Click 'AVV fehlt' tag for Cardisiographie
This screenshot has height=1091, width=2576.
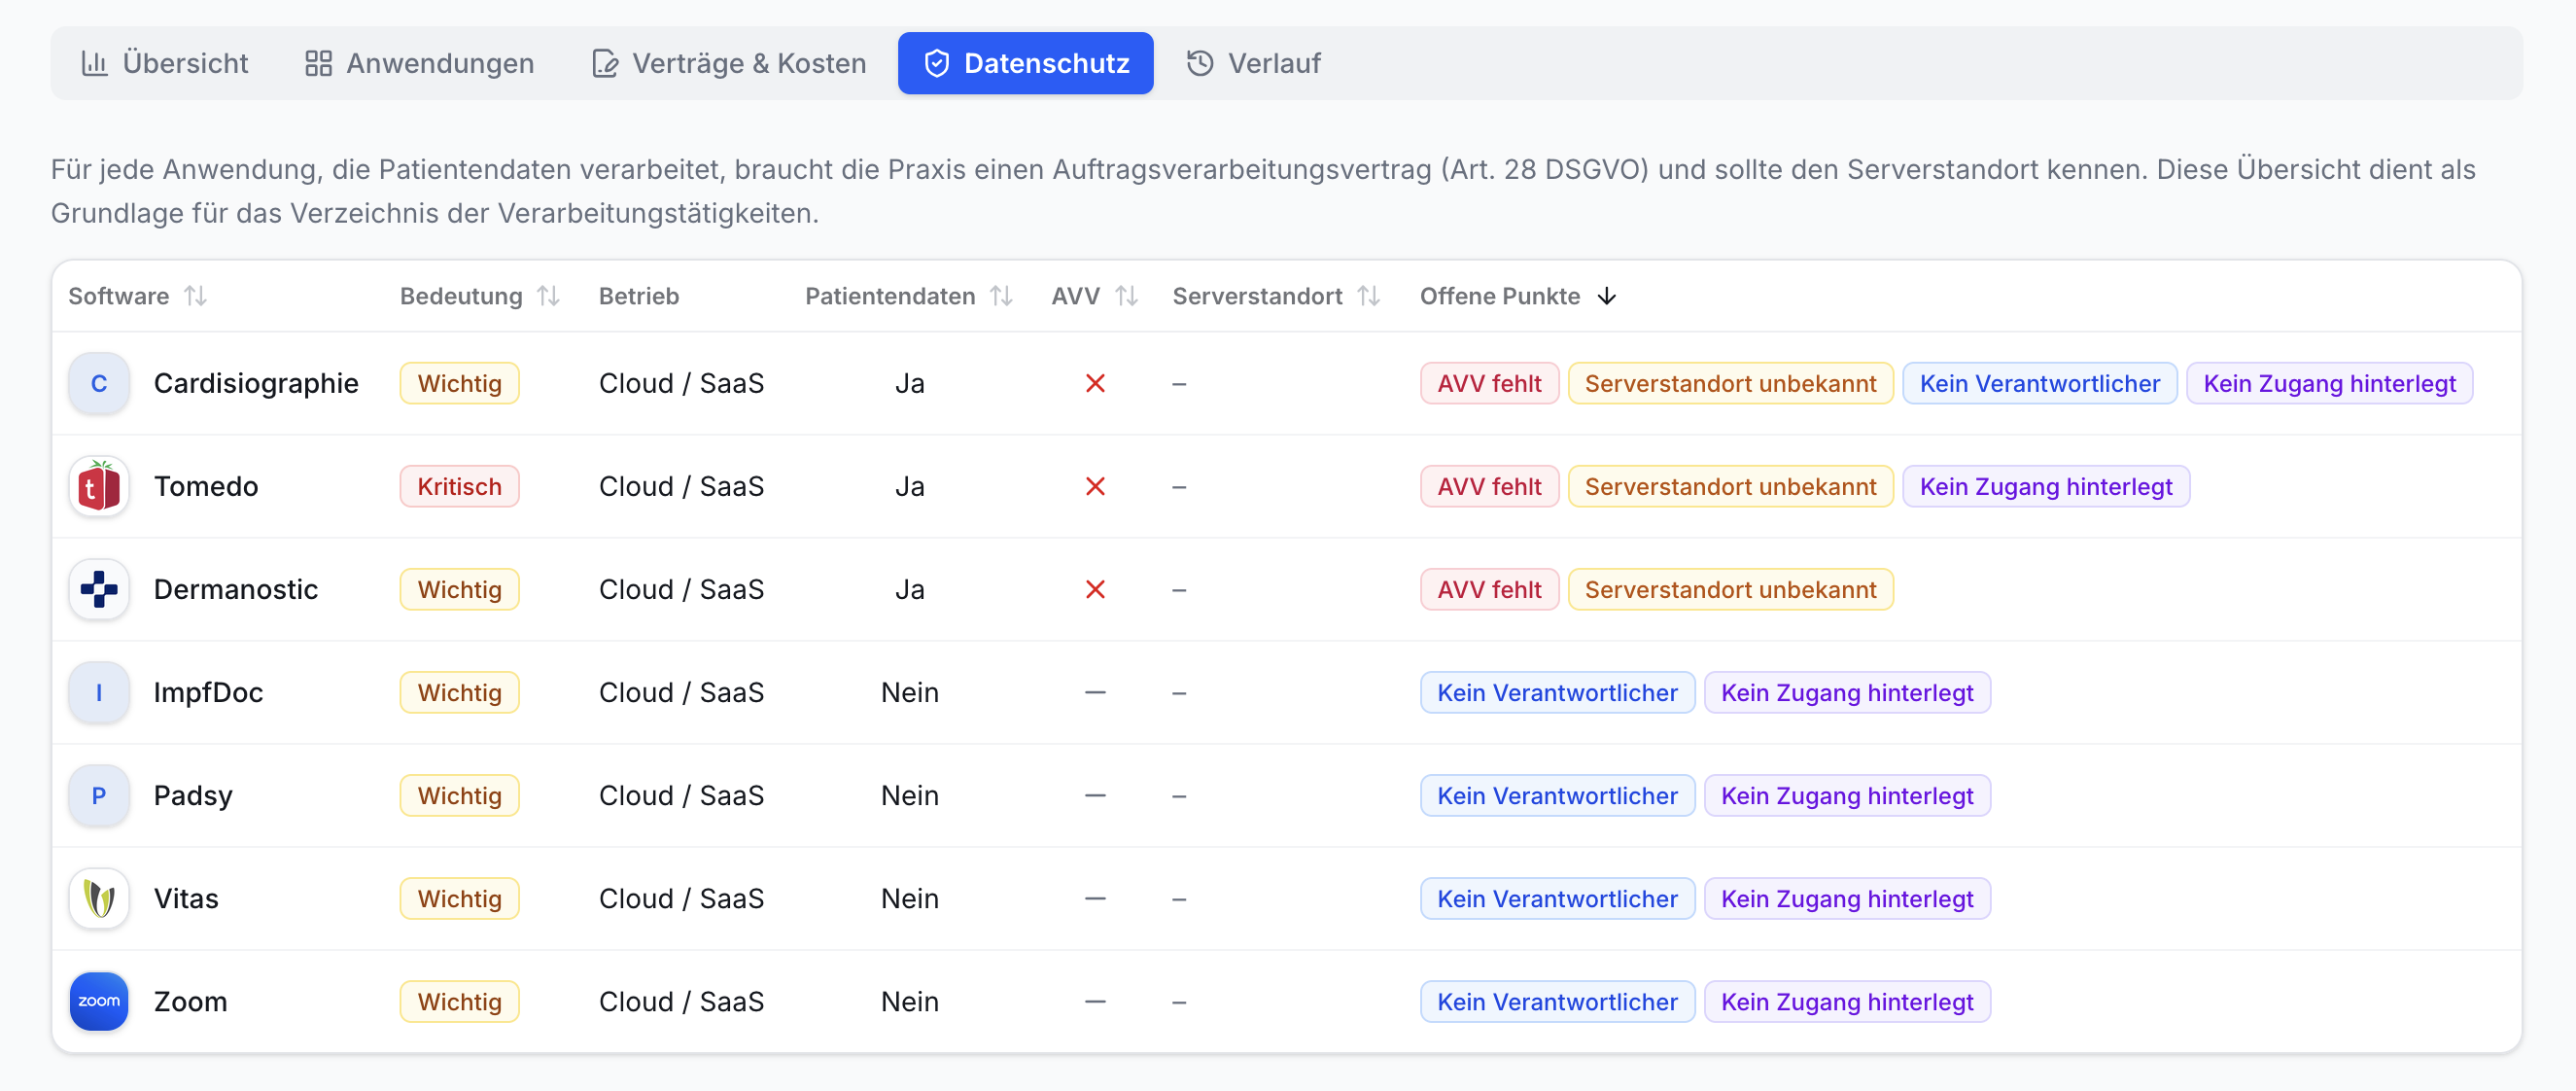[x=1489, y=383]
